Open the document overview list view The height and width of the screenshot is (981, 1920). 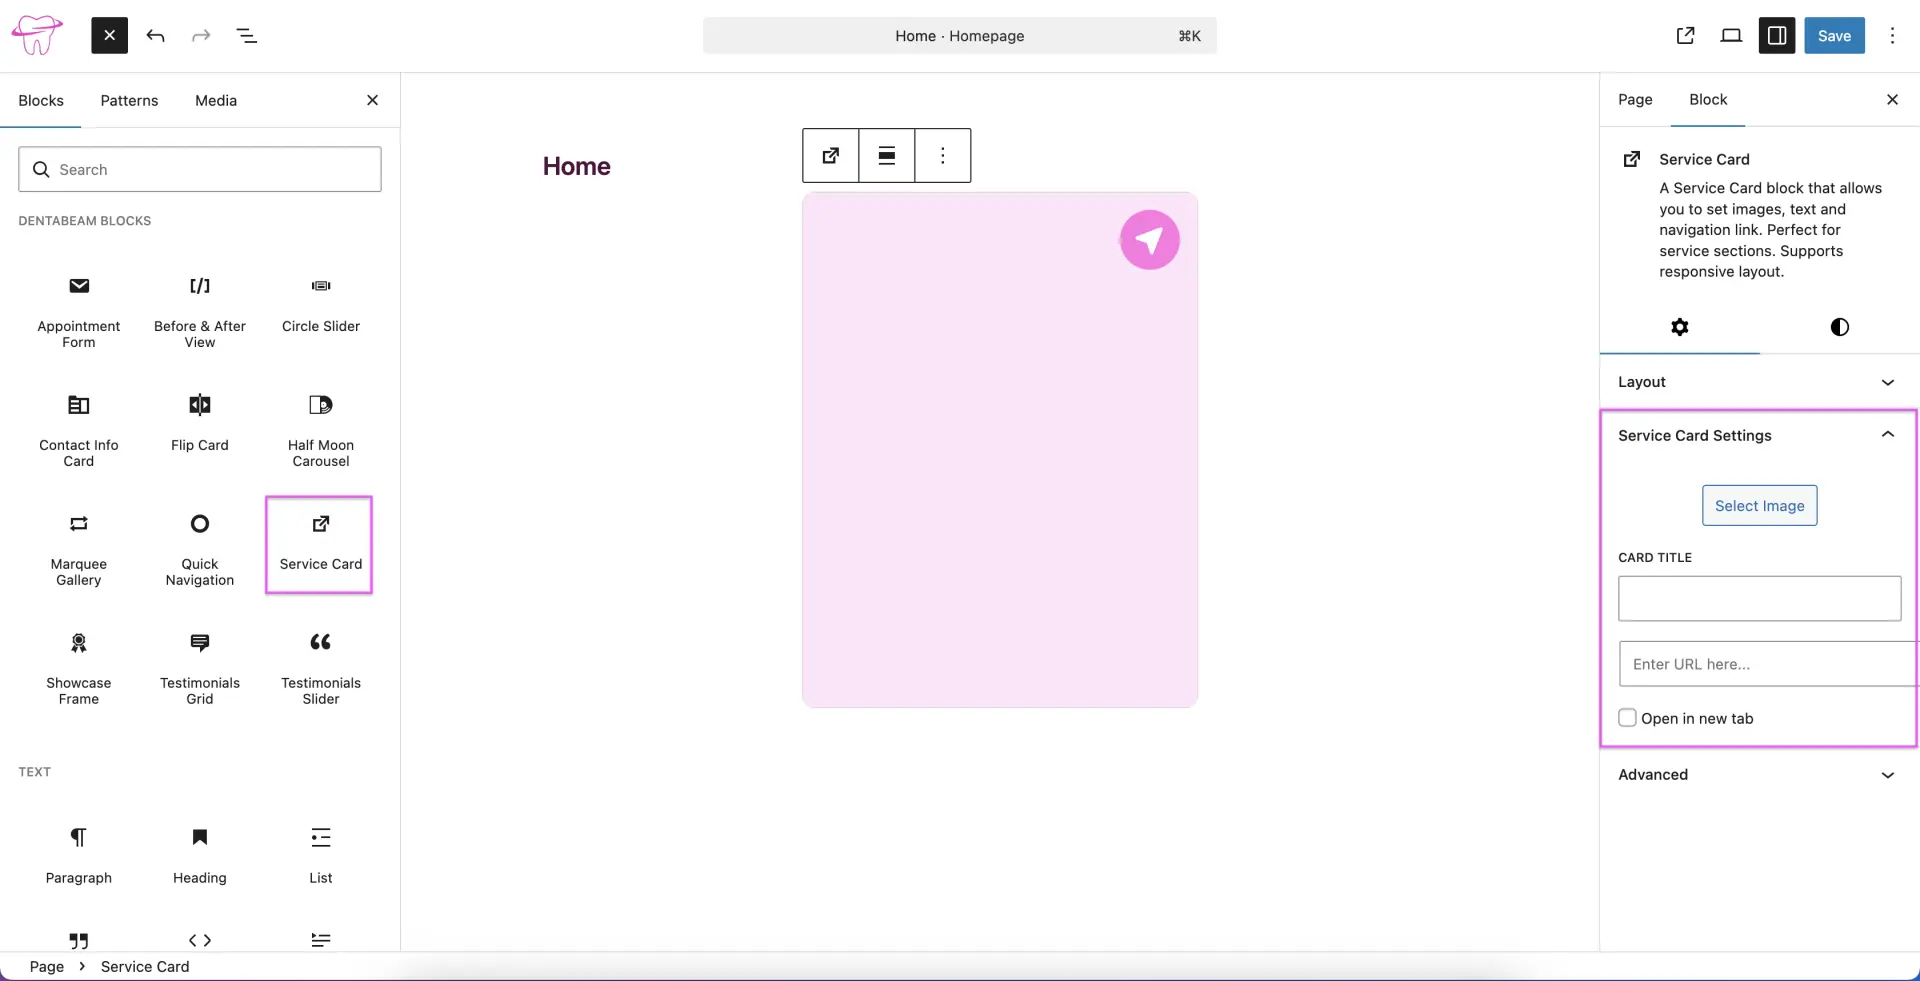click(x=246, y=36)
